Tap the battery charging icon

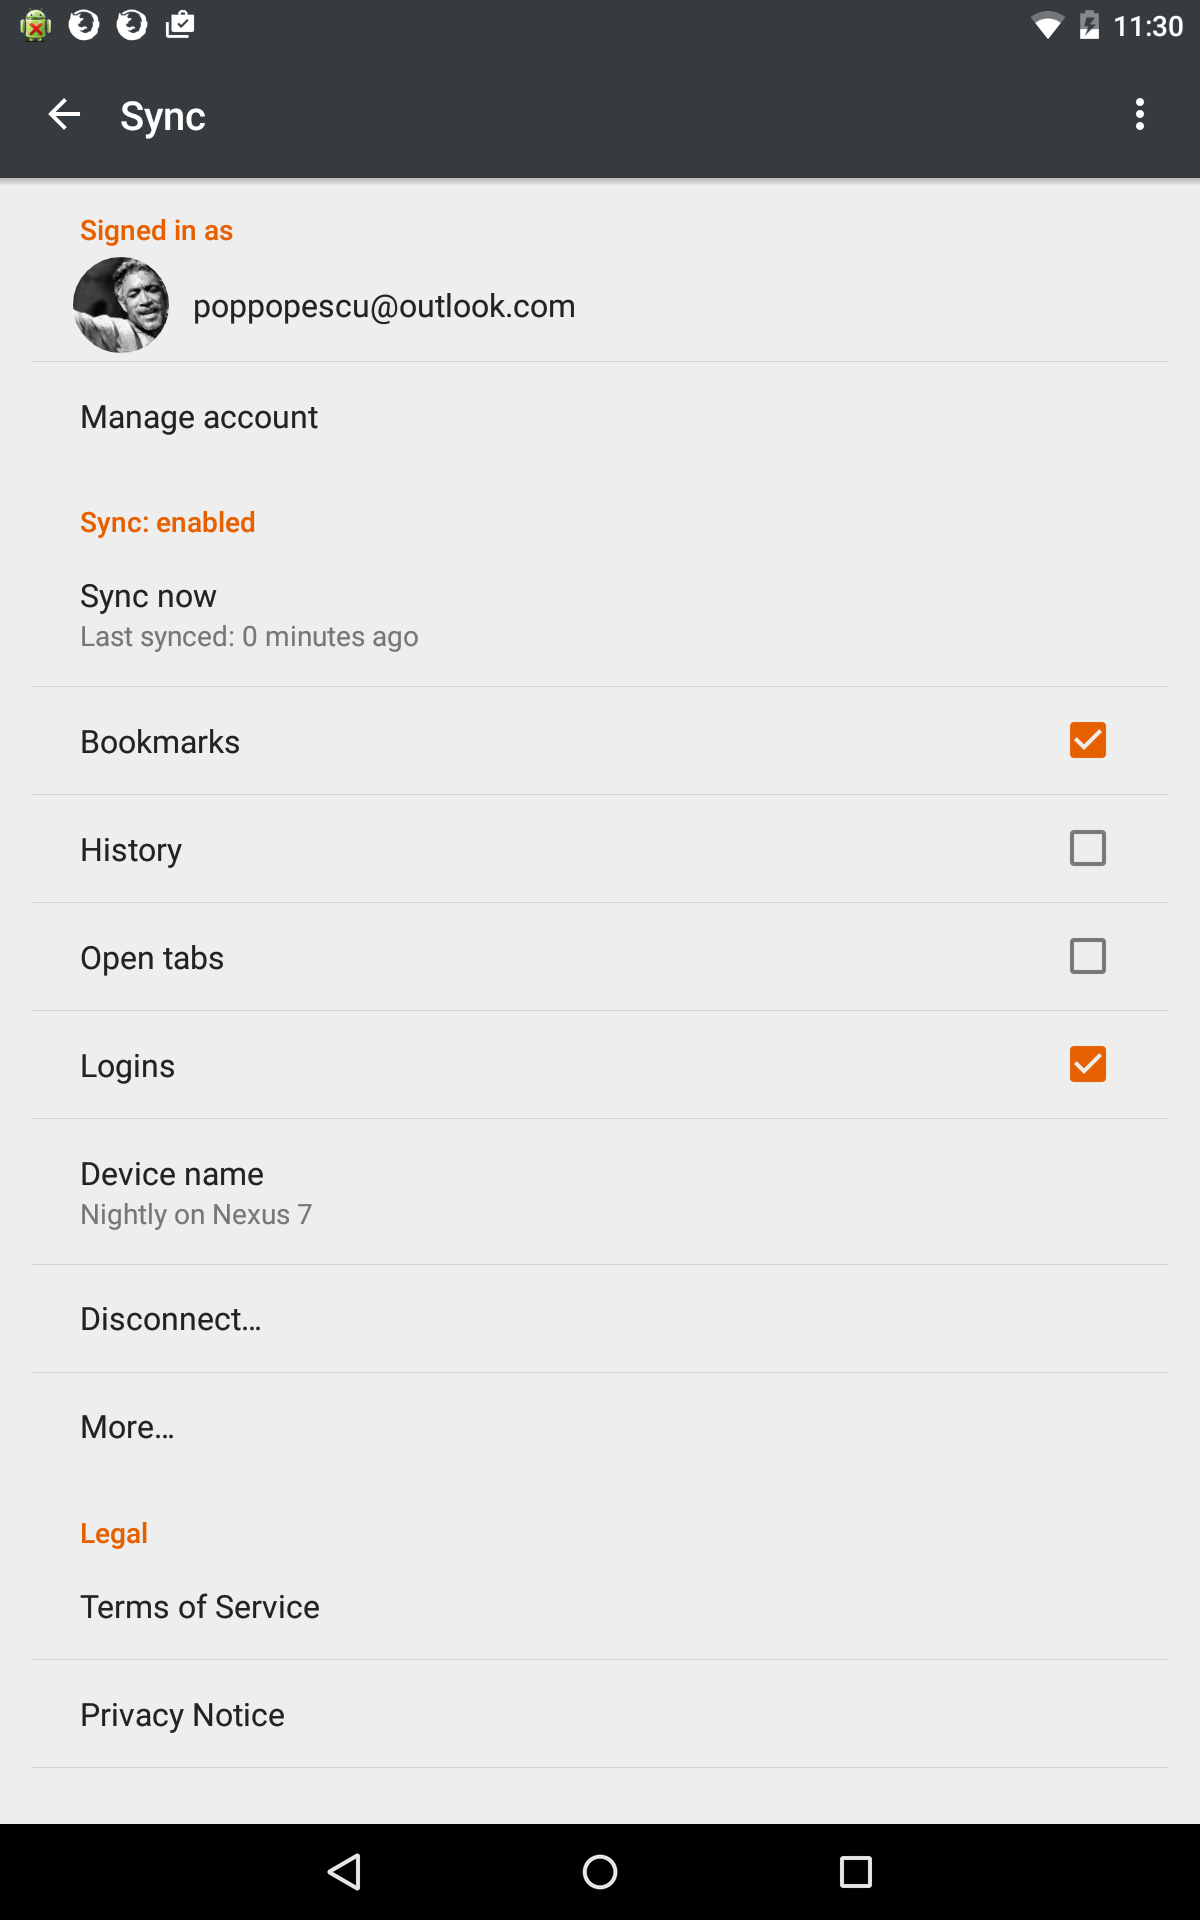1089,26
